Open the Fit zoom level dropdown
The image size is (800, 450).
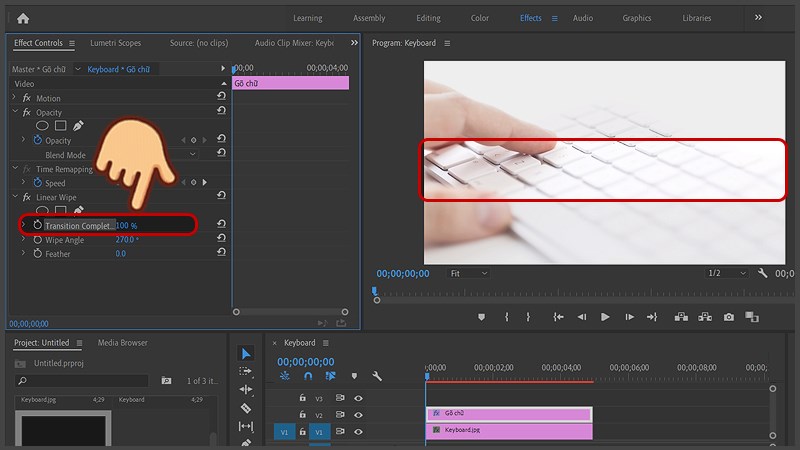(468, 273)
